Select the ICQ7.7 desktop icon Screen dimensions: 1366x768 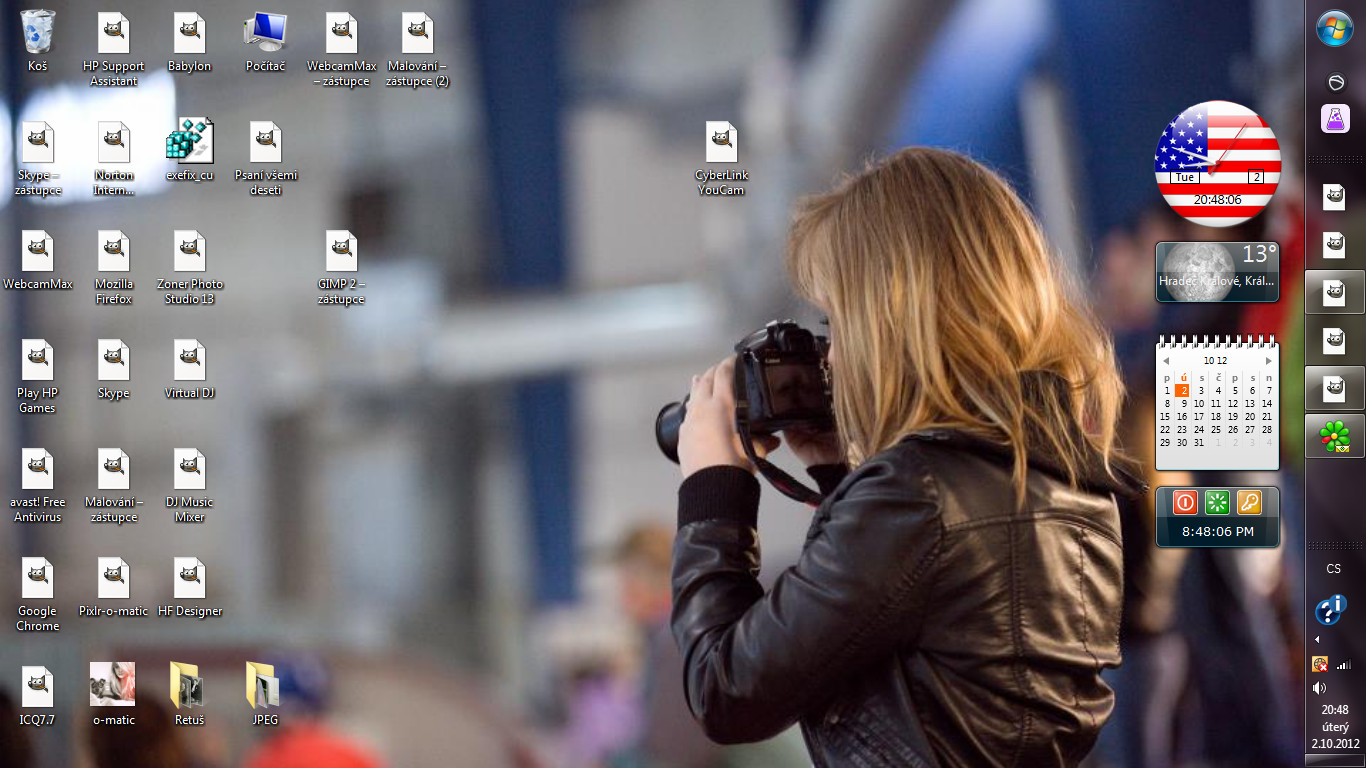(38, 686)
